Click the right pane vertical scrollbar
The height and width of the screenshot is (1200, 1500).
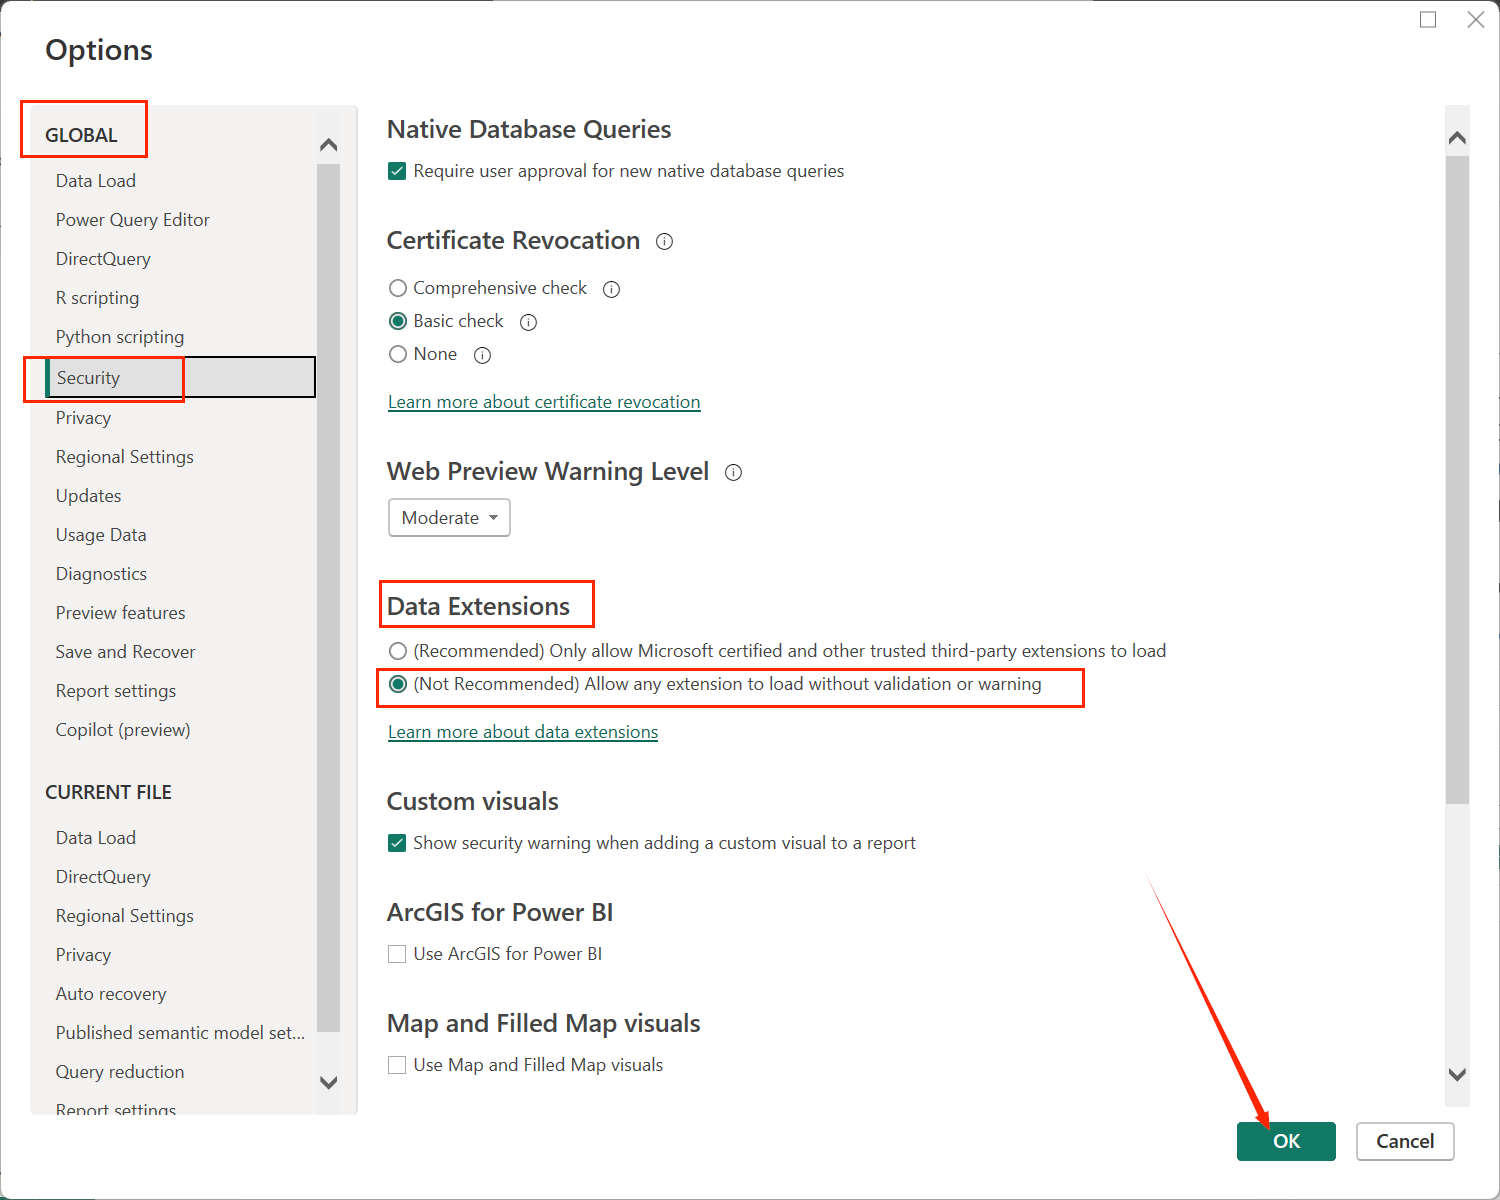coord(1457,480)
